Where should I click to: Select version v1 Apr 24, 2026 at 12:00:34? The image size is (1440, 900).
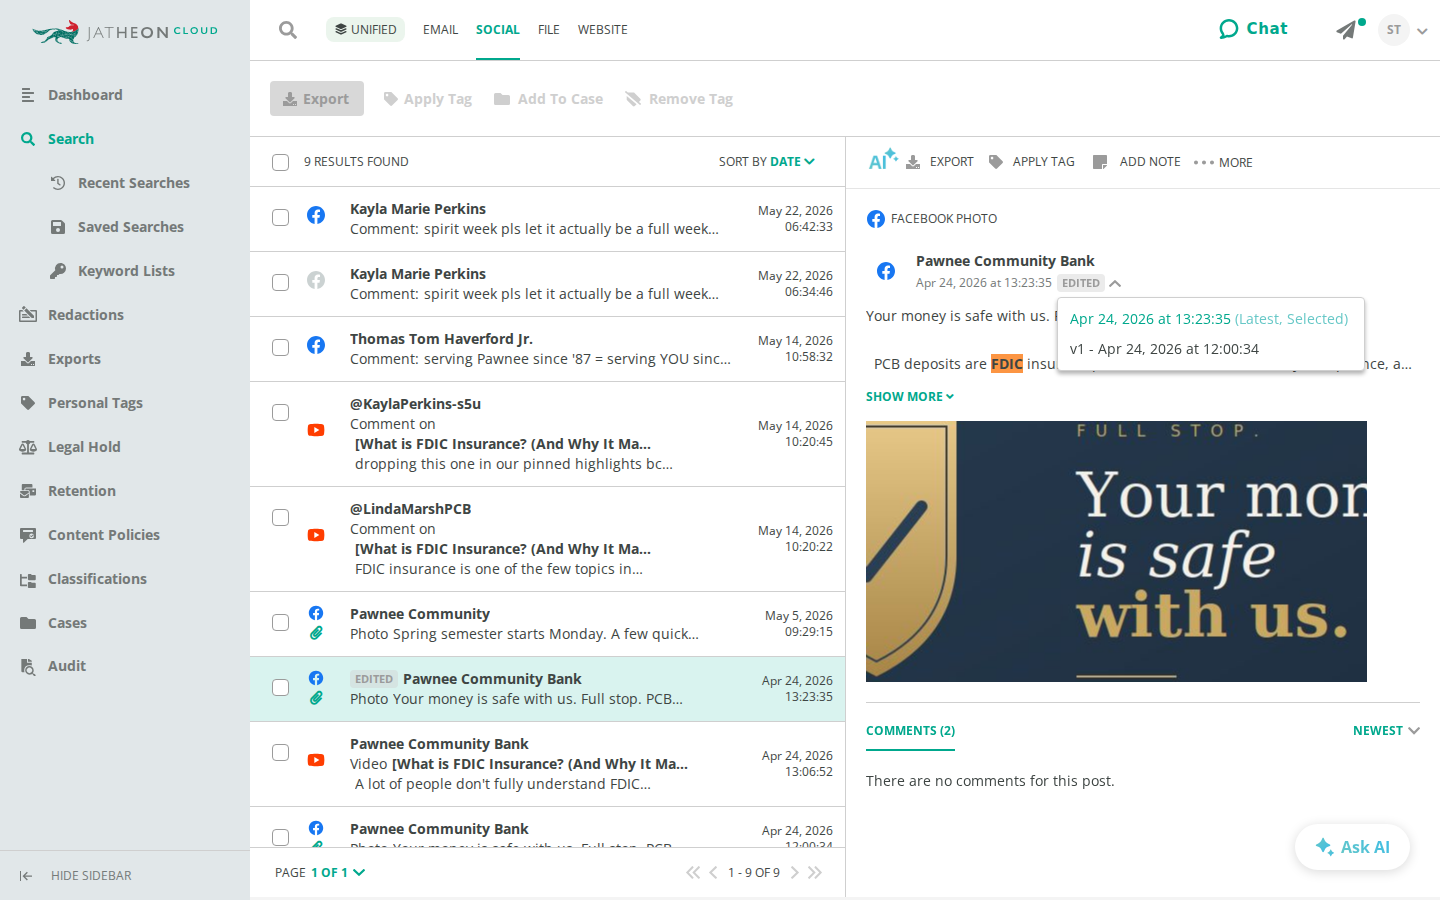click(1164, 349)
